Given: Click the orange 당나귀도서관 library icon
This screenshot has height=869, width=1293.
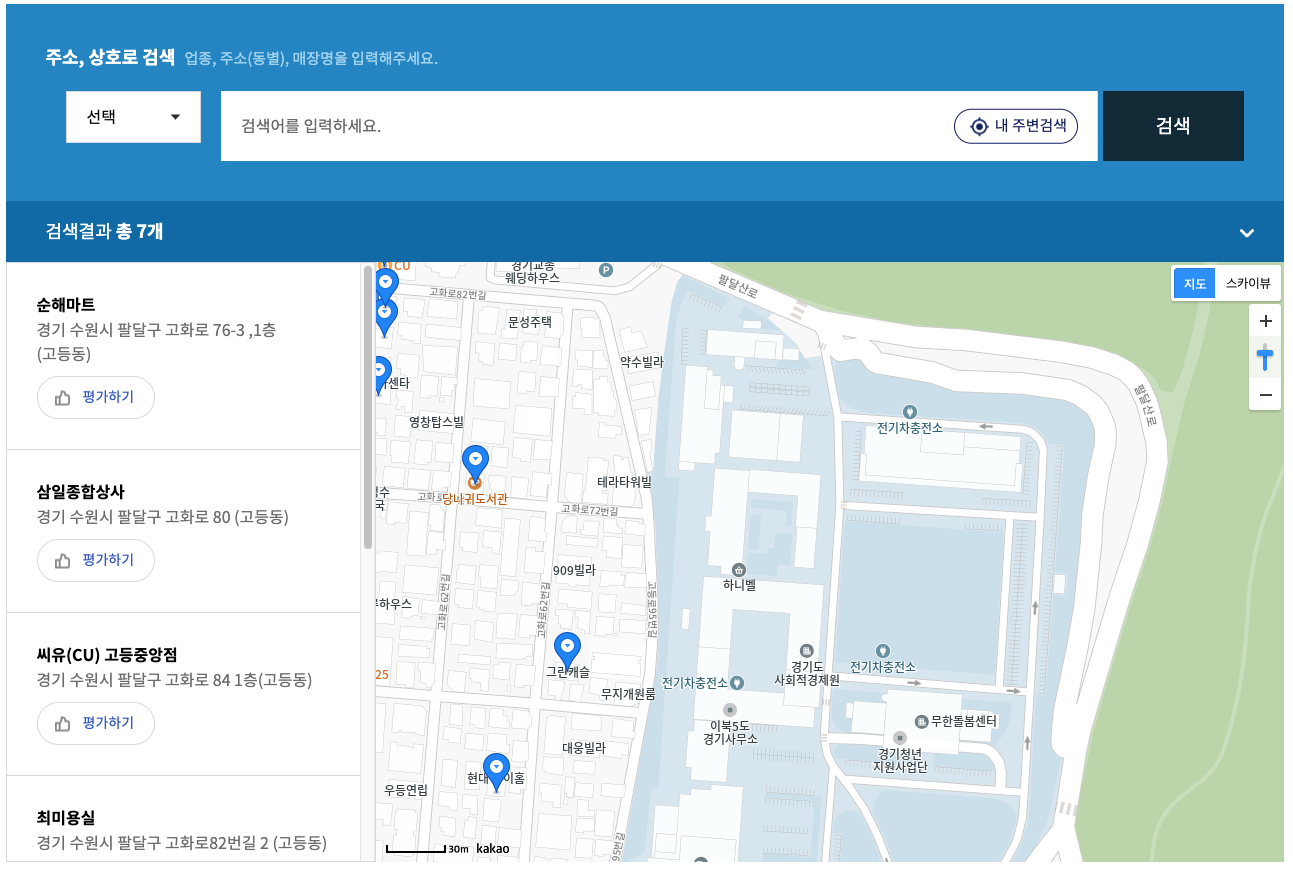Looking at the screenshot, I should coord(475,483).
